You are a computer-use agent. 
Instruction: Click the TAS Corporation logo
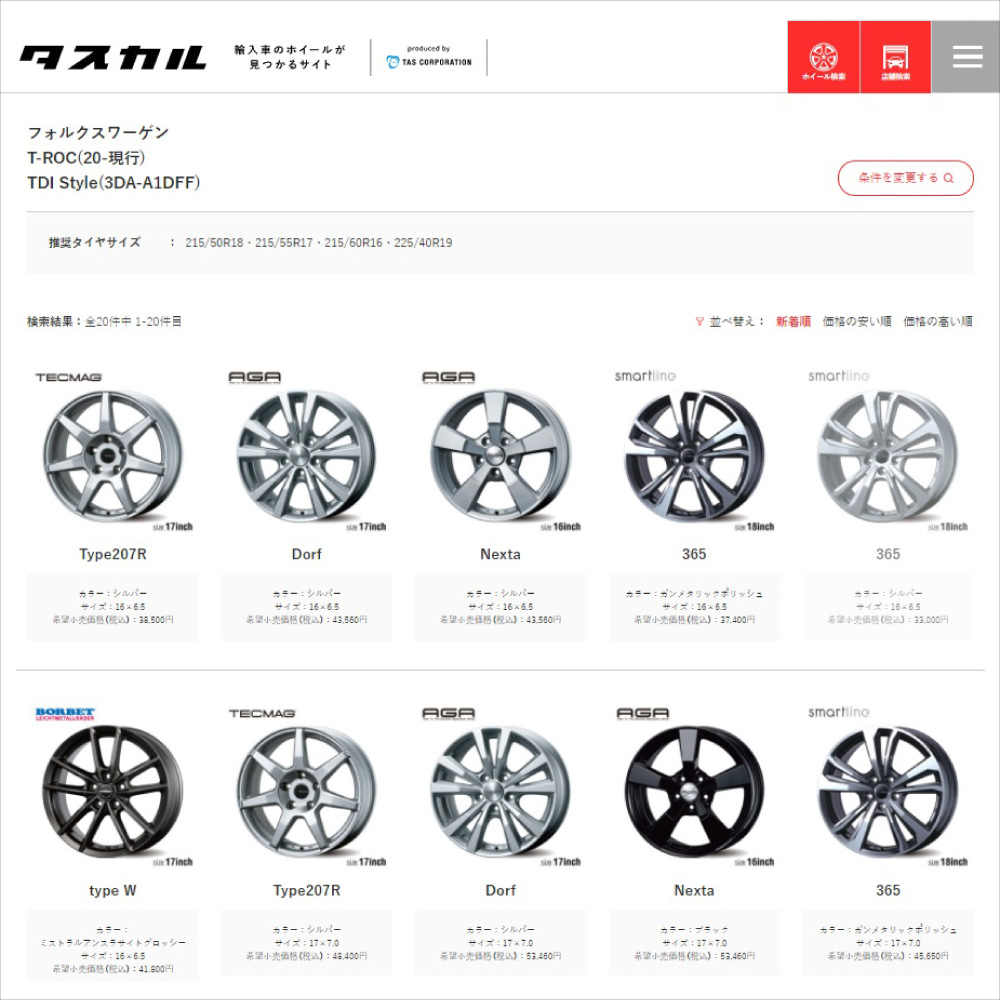coord(429,57)
